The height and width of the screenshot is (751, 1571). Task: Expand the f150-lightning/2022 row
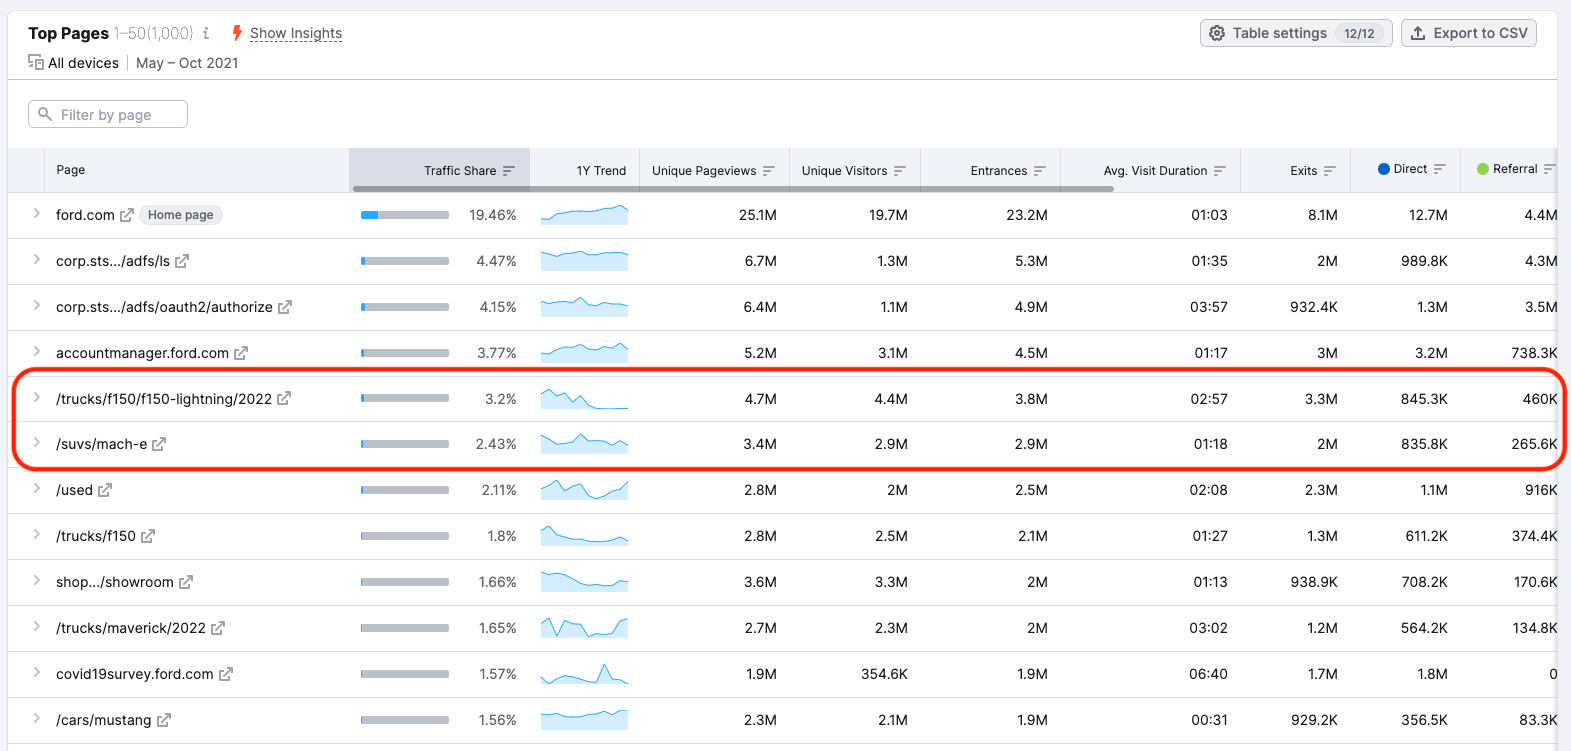click(37, 397)
